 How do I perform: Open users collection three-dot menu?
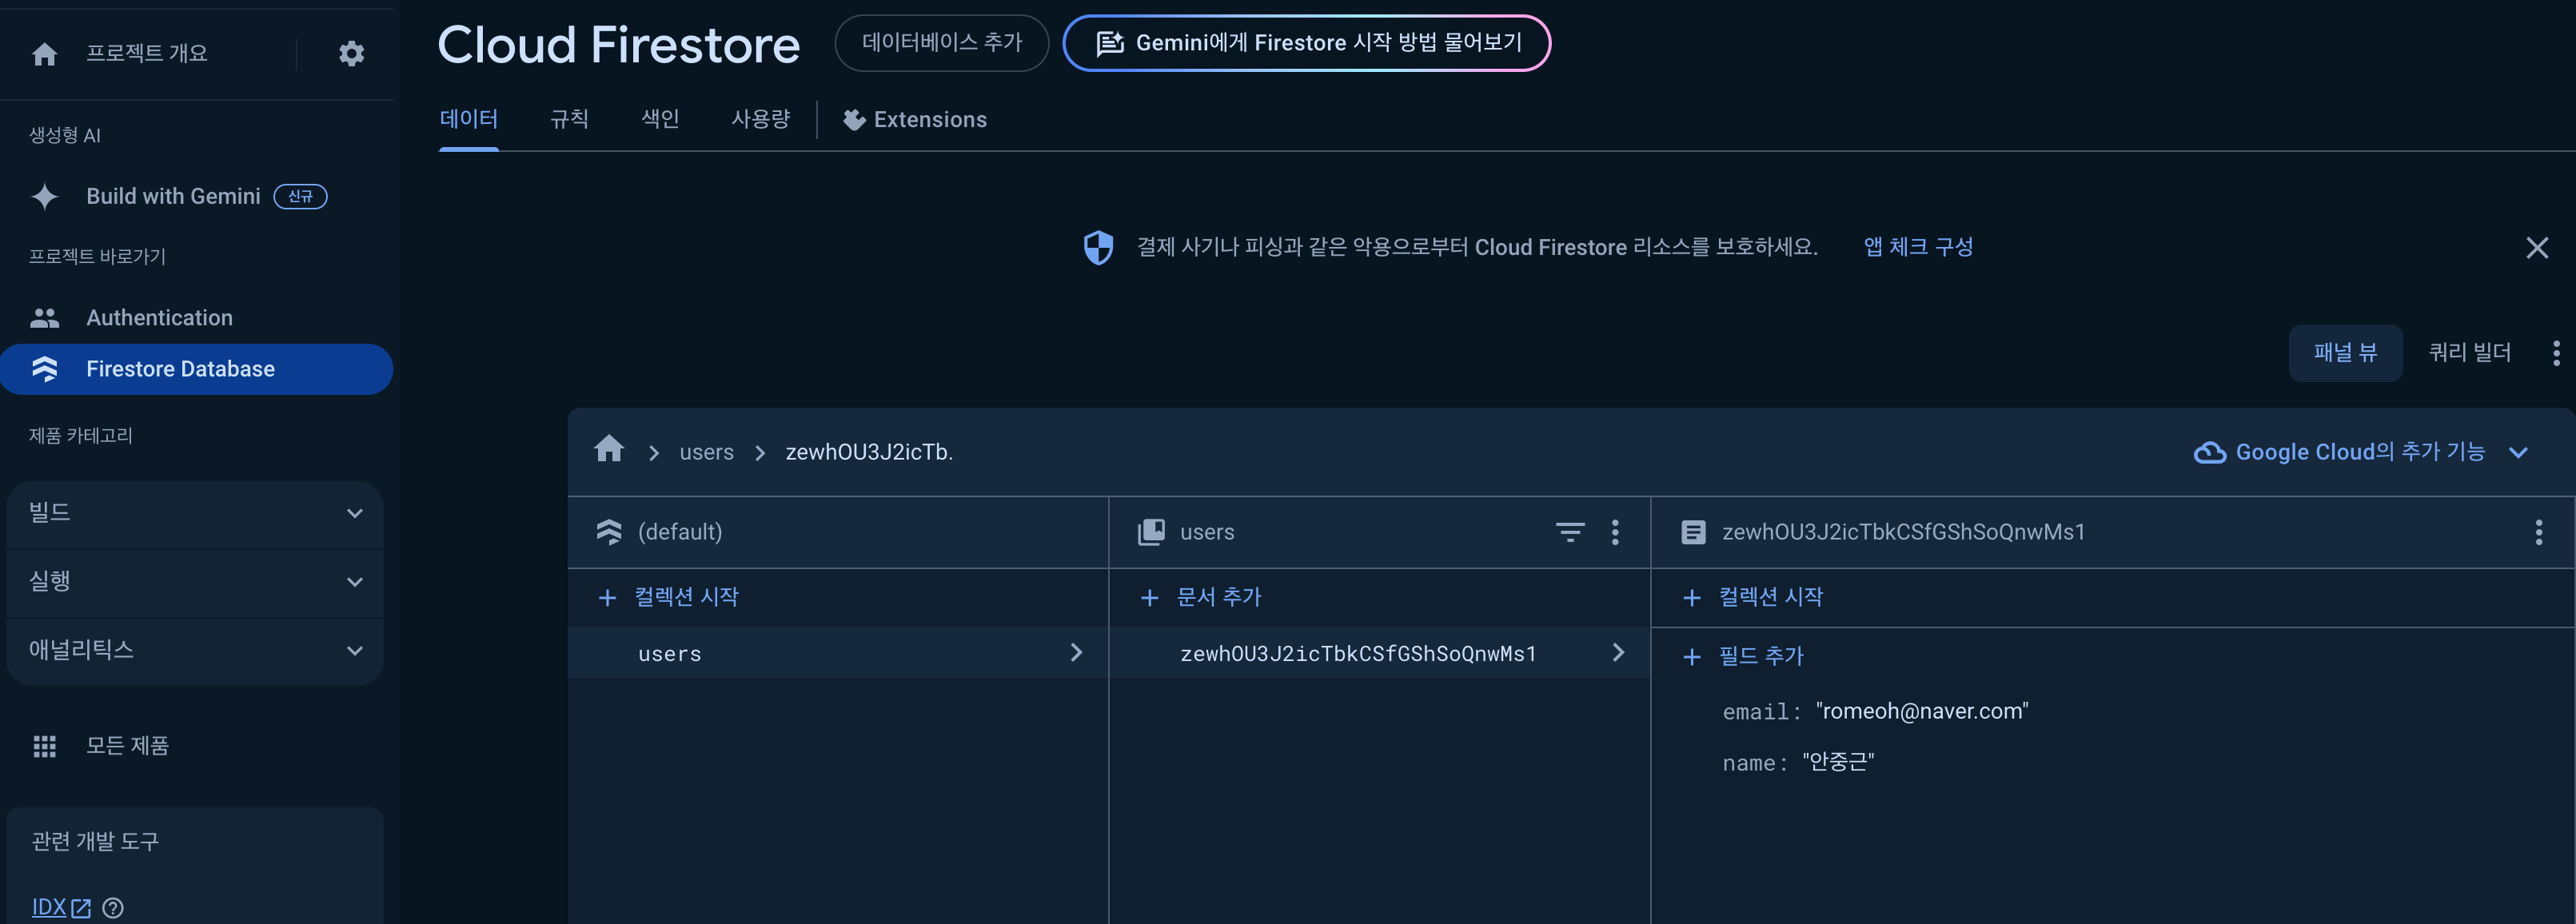pos(1615,532)
